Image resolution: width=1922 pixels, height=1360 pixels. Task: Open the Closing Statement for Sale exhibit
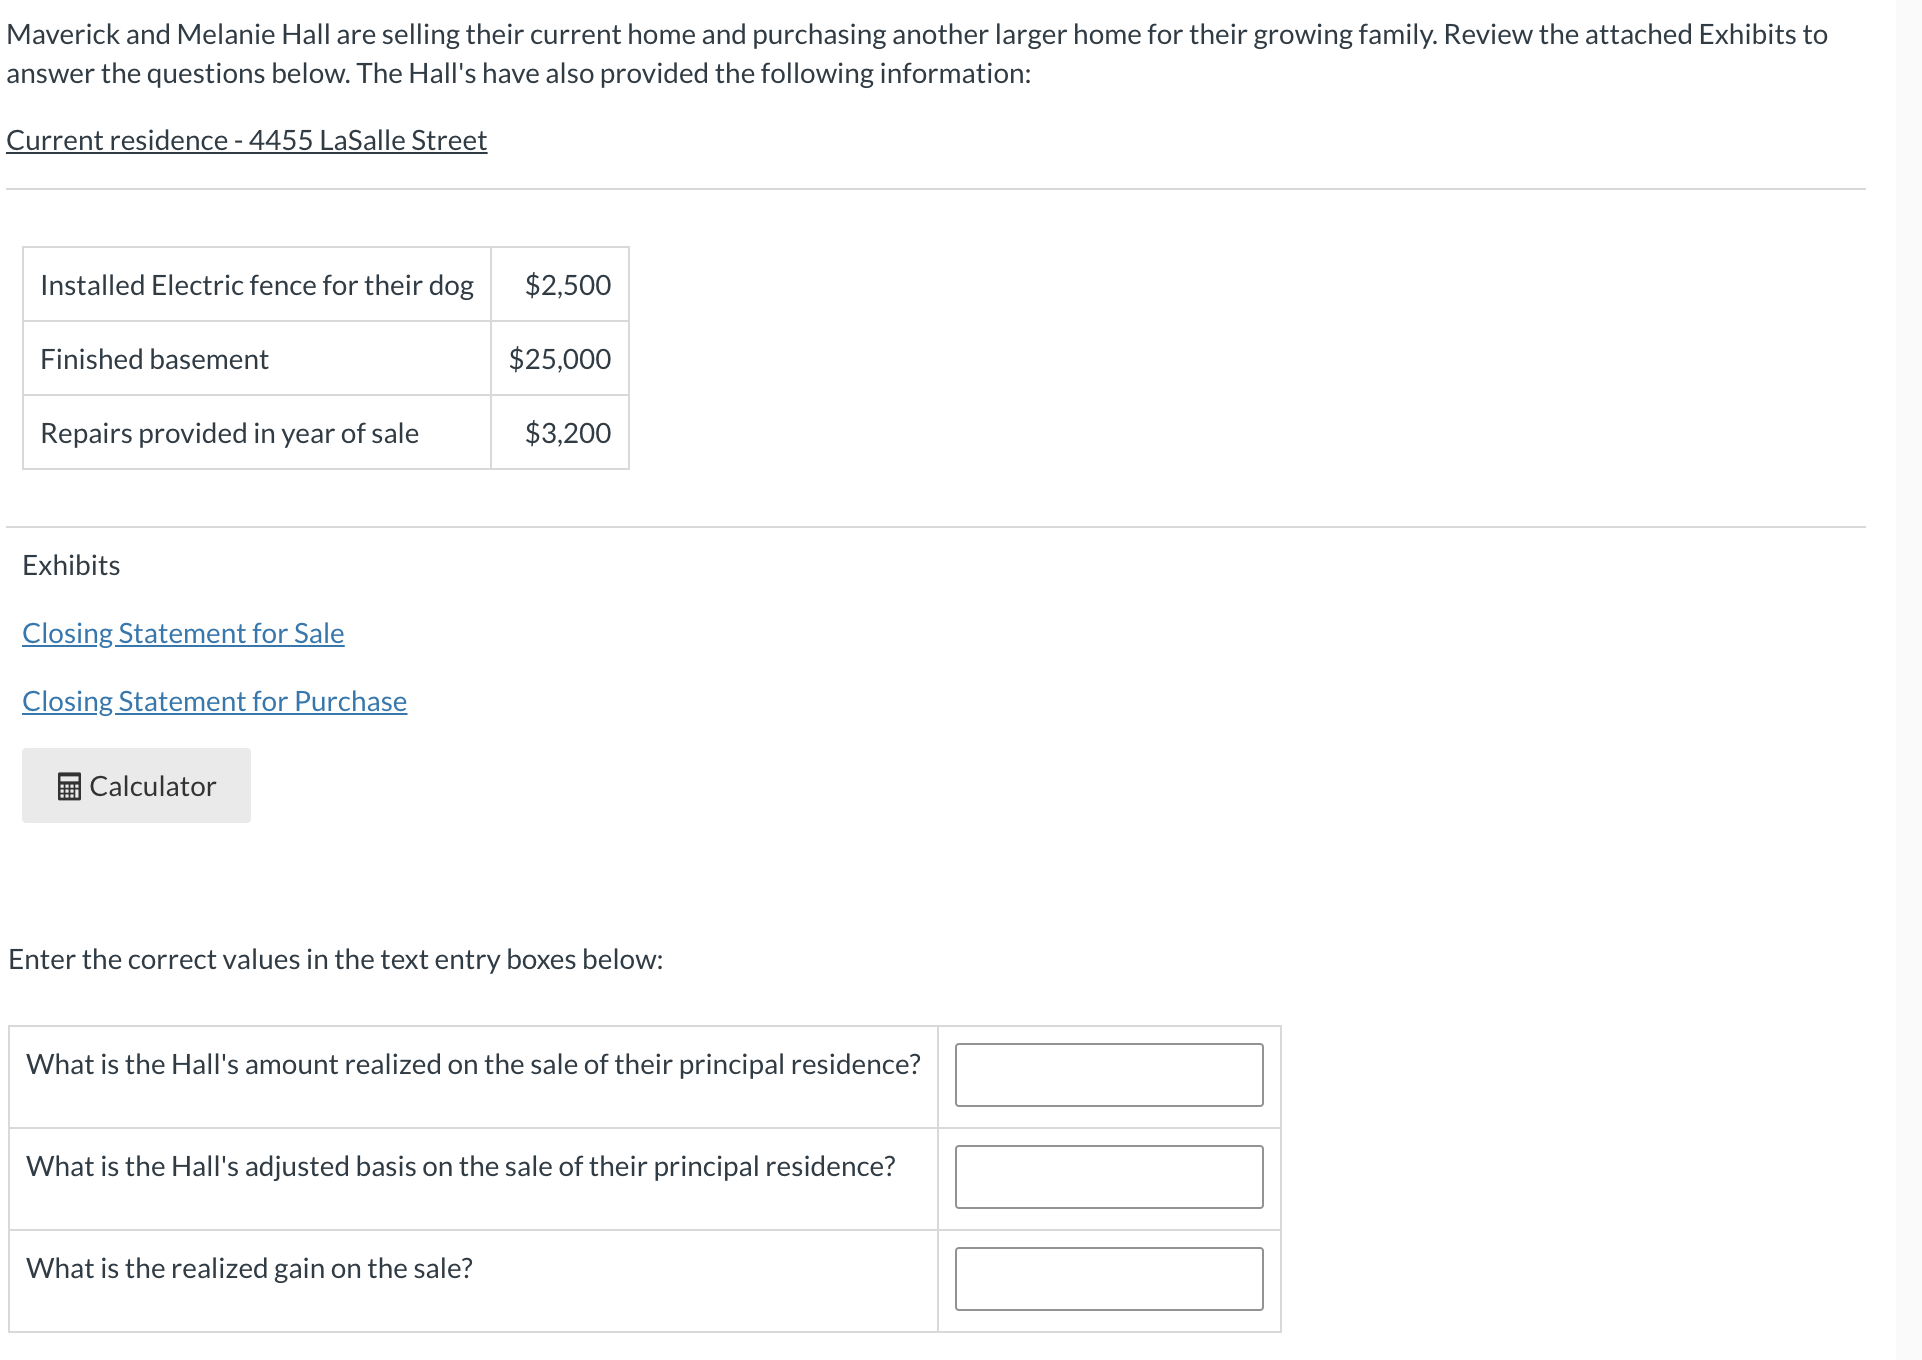183,633
